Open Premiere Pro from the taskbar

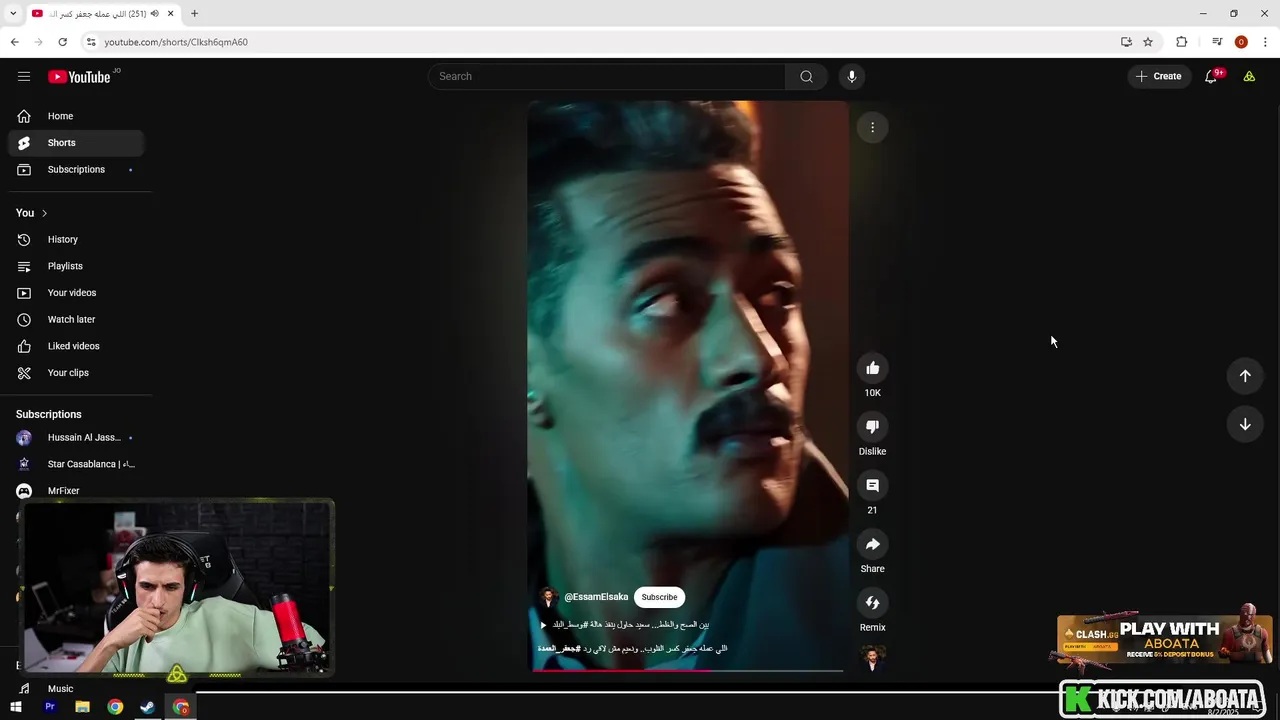click(x=49, y=707)
